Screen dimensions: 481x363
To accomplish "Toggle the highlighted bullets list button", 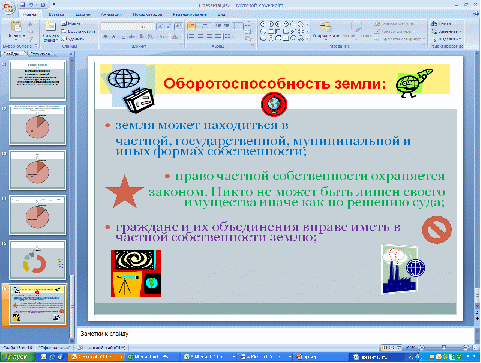I will [191, 26].
